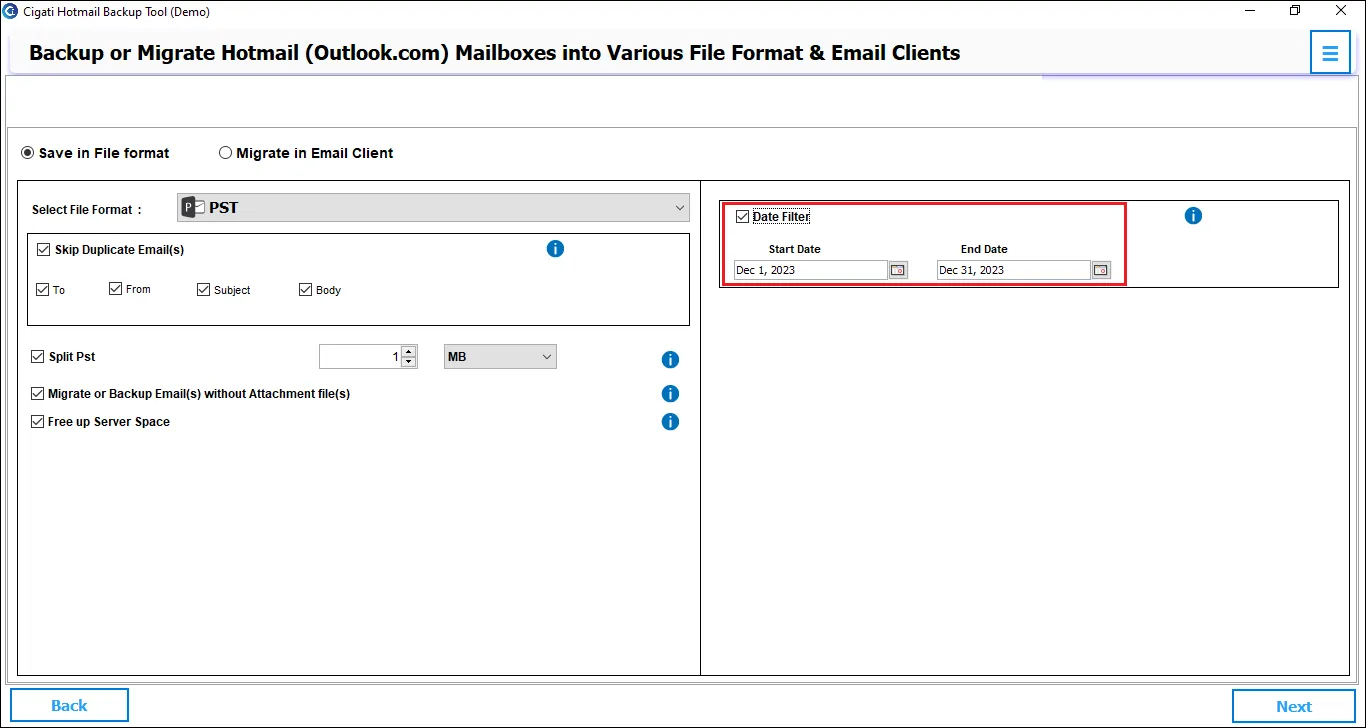Image resolution: width=1366 pixels, height=728 pixels.
Task: Maximize the window using restore button
Action: [1295, 11]
